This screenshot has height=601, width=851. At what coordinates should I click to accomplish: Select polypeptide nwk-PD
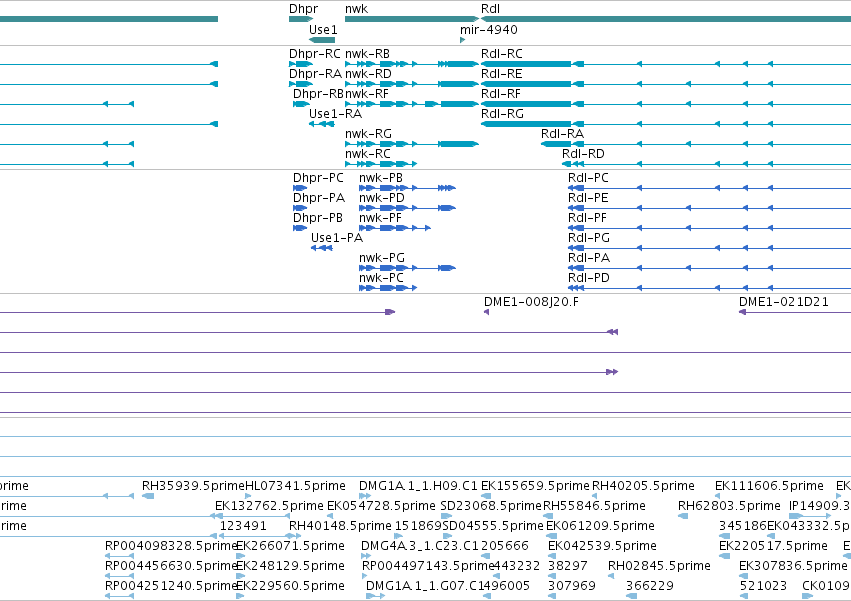click(x=382, y=198)
